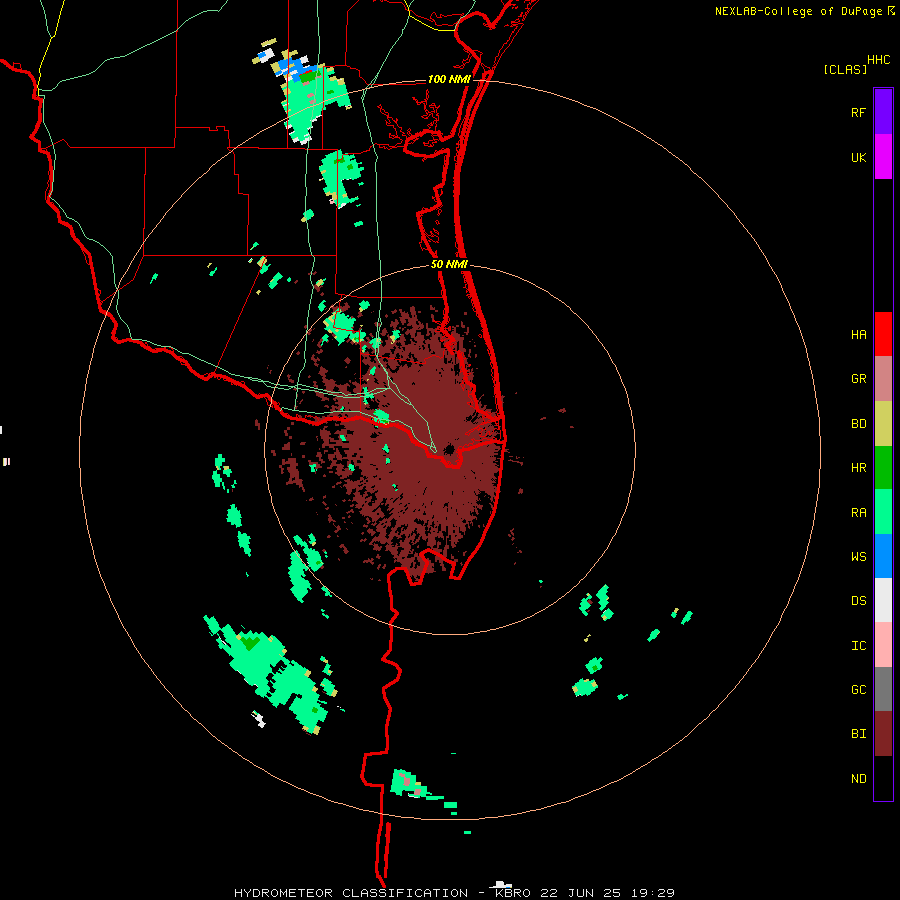This screenshot has height=900, width=900.
Task: Click the light green RA legend swatch
Action: point(883,512)
